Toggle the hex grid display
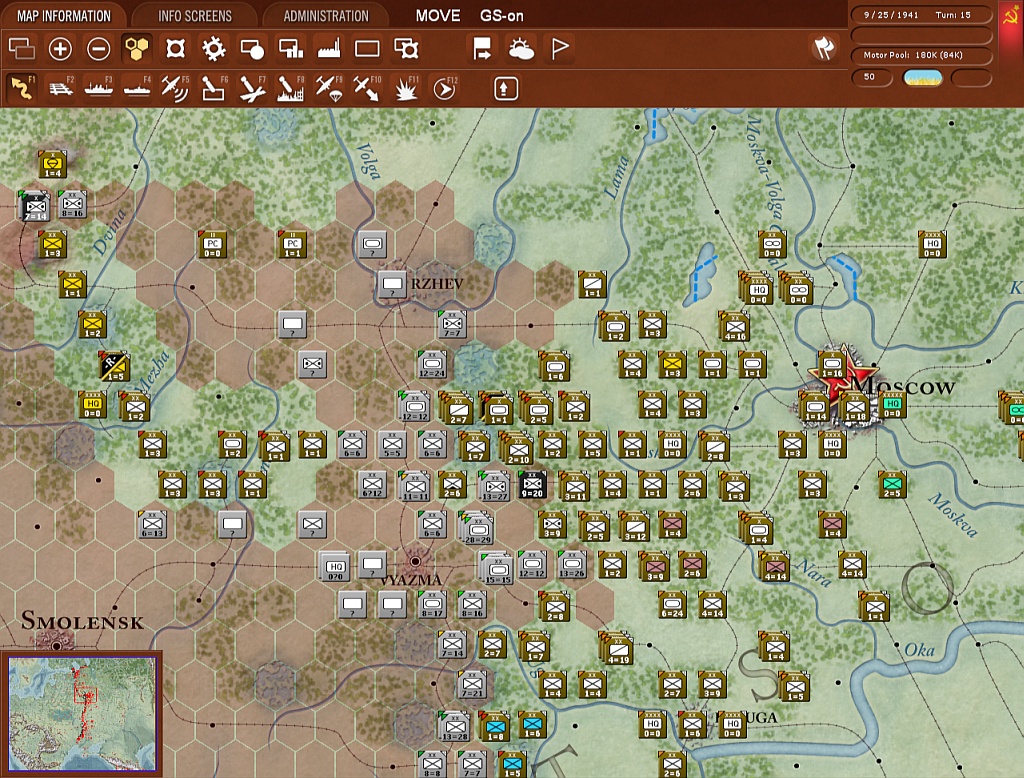The height and width of the screenshot is (778, 1024). (x=136, y=48)
